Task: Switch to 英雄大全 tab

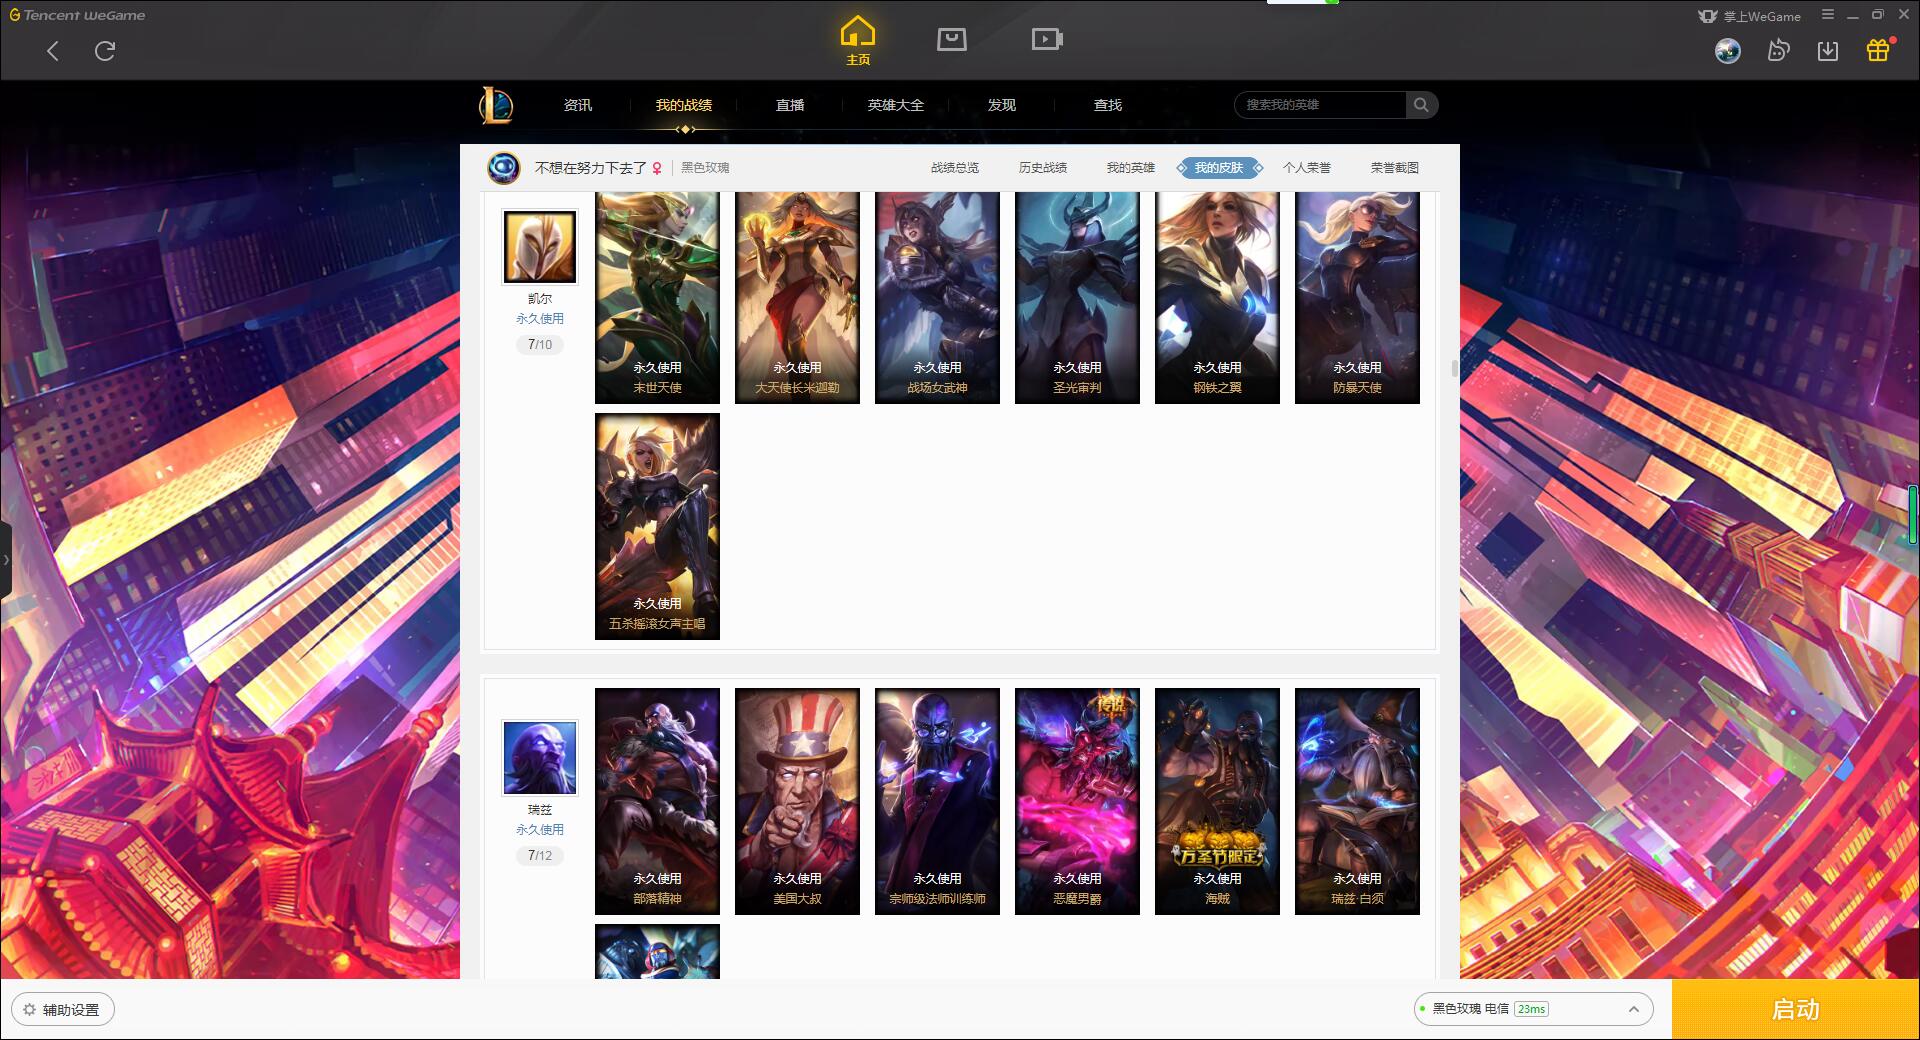Action: (x=896, y=105)
